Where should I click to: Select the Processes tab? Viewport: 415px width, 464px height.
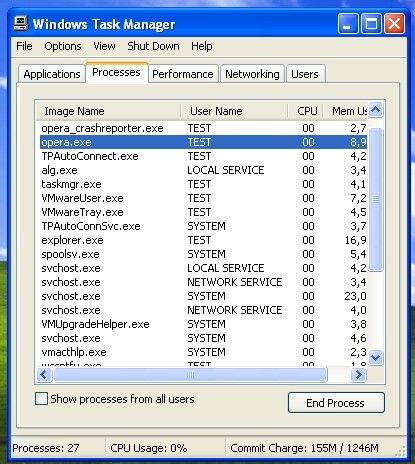click(116, 72)
